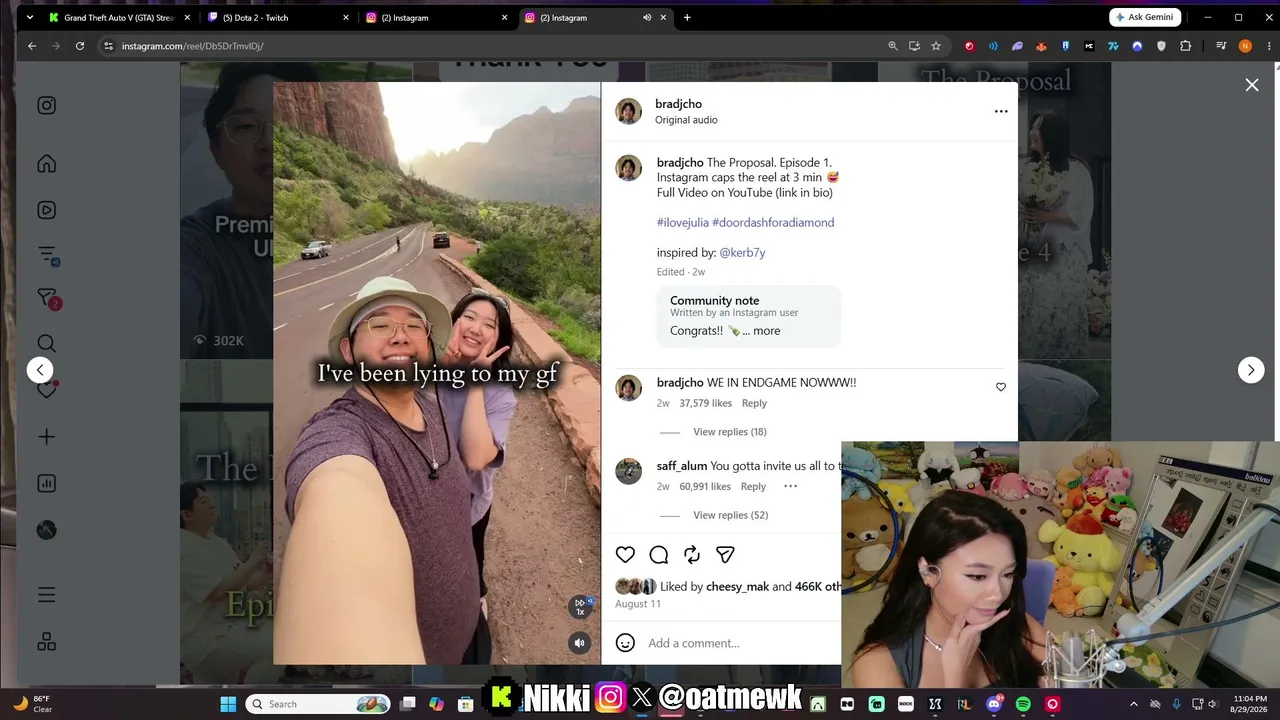Open the #ilovejulia hashtag
Viewport: 1280px width, 720px height.
point(683,223)
